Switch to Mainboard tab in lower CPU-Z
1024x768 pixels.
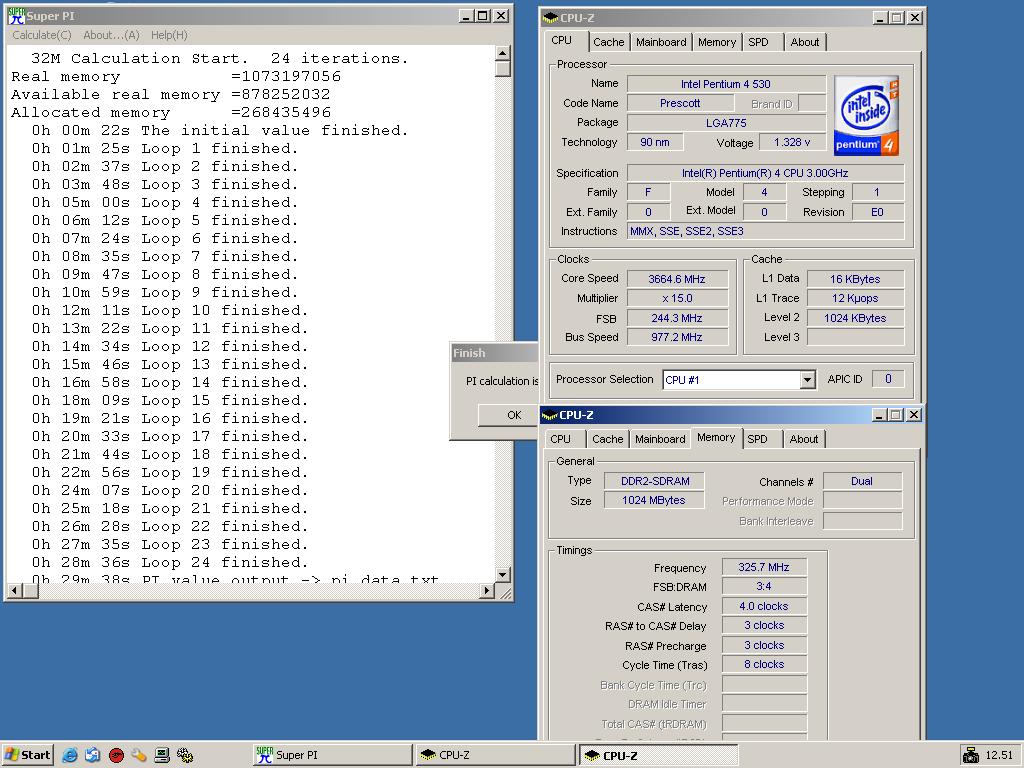point(660,439)
